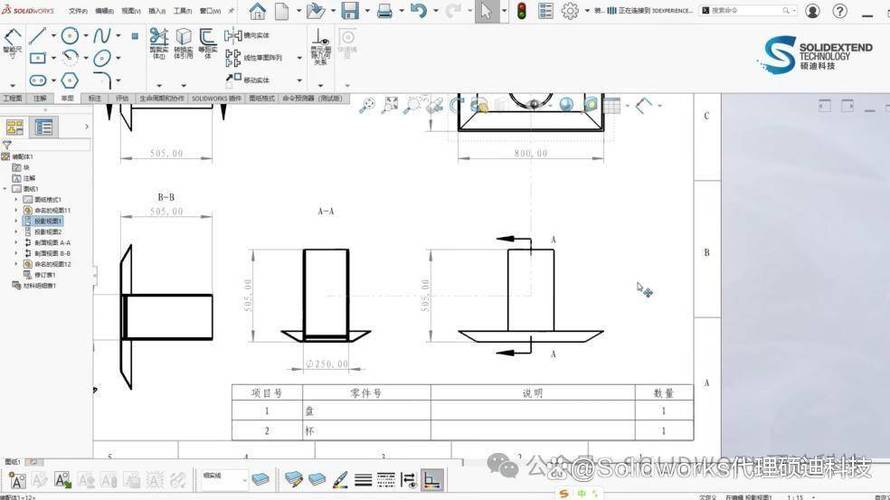This screenshot has width=890, height=500.
Task: Open the 文件 (File) menu
Action: coord(78,11)
